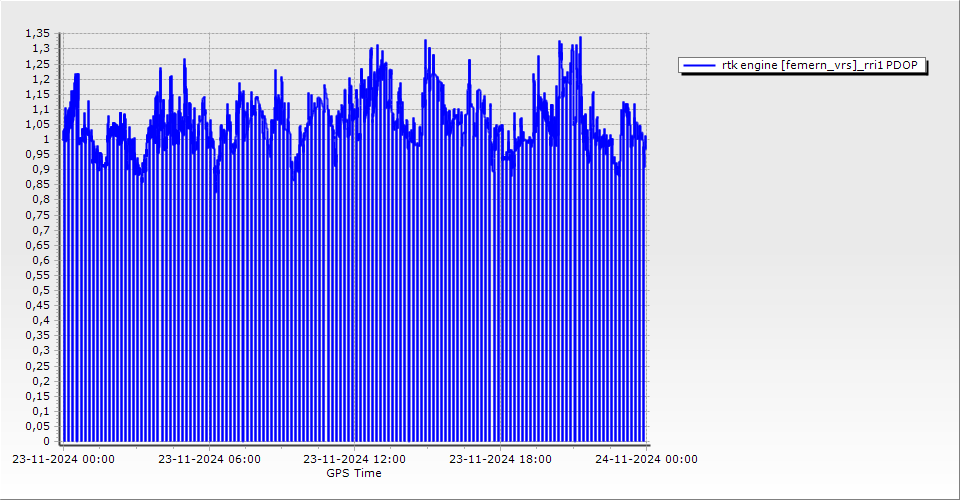Click the 0,1 label on the Y axis
This screenshot has width=960, height=500.
click(42, 411)
